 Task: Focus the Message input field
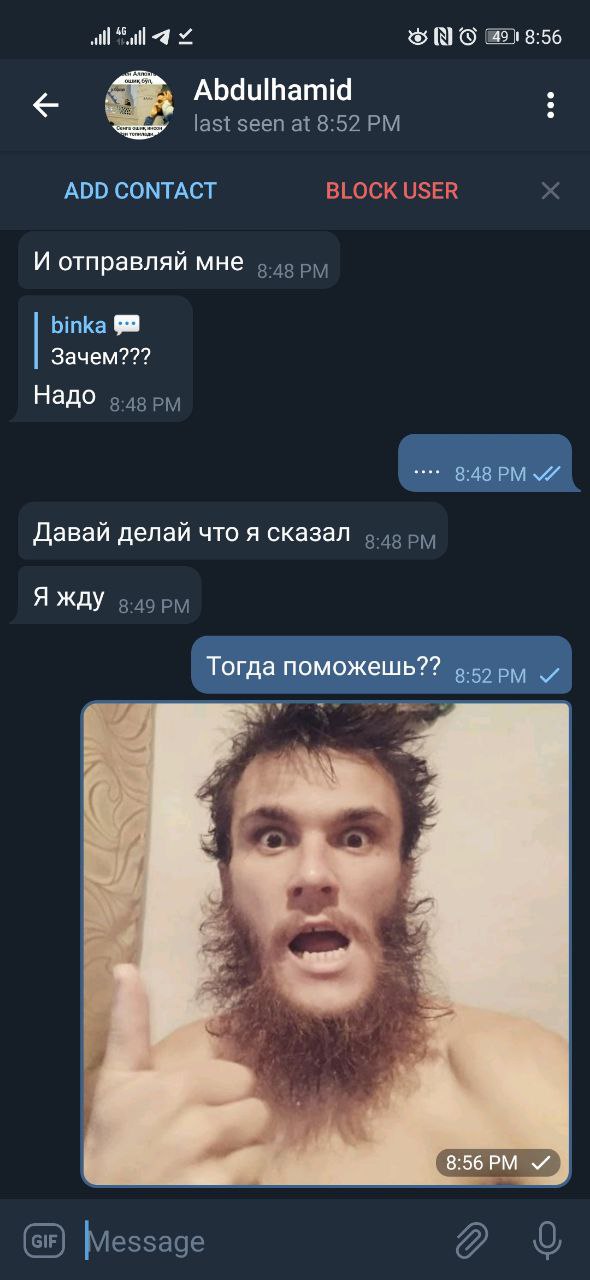coord(260,1241)
